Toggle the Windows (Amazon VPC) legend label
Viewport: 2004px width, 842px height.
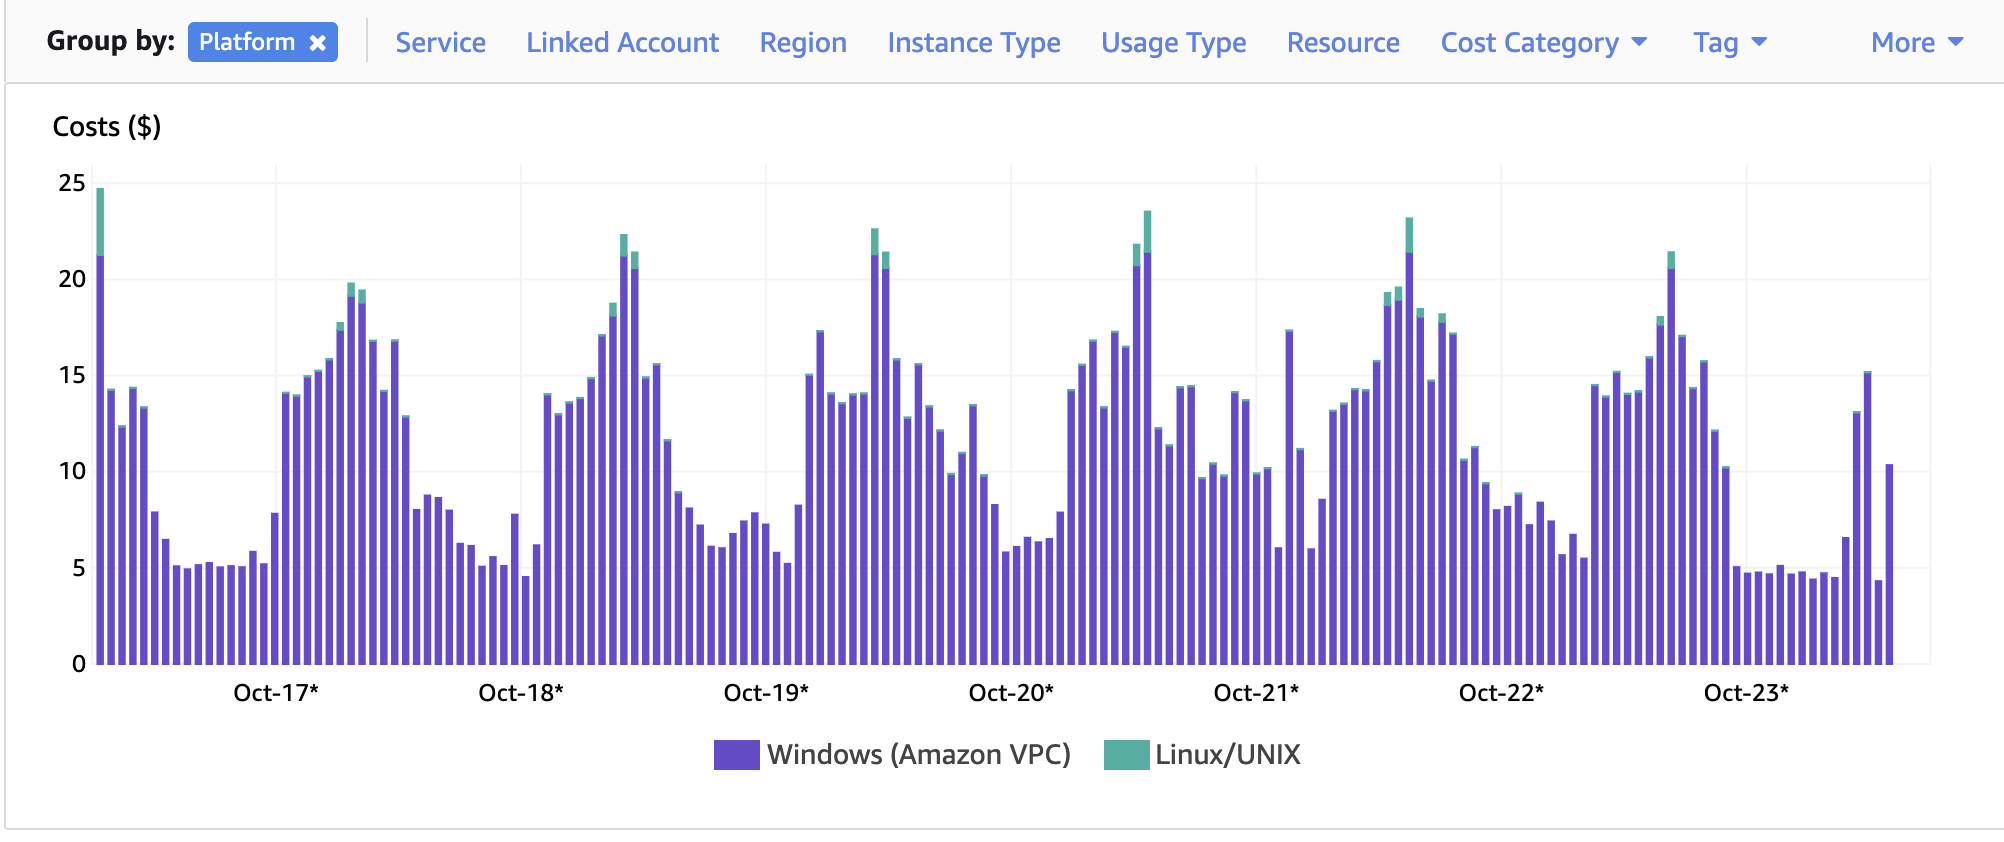[918, 755]
